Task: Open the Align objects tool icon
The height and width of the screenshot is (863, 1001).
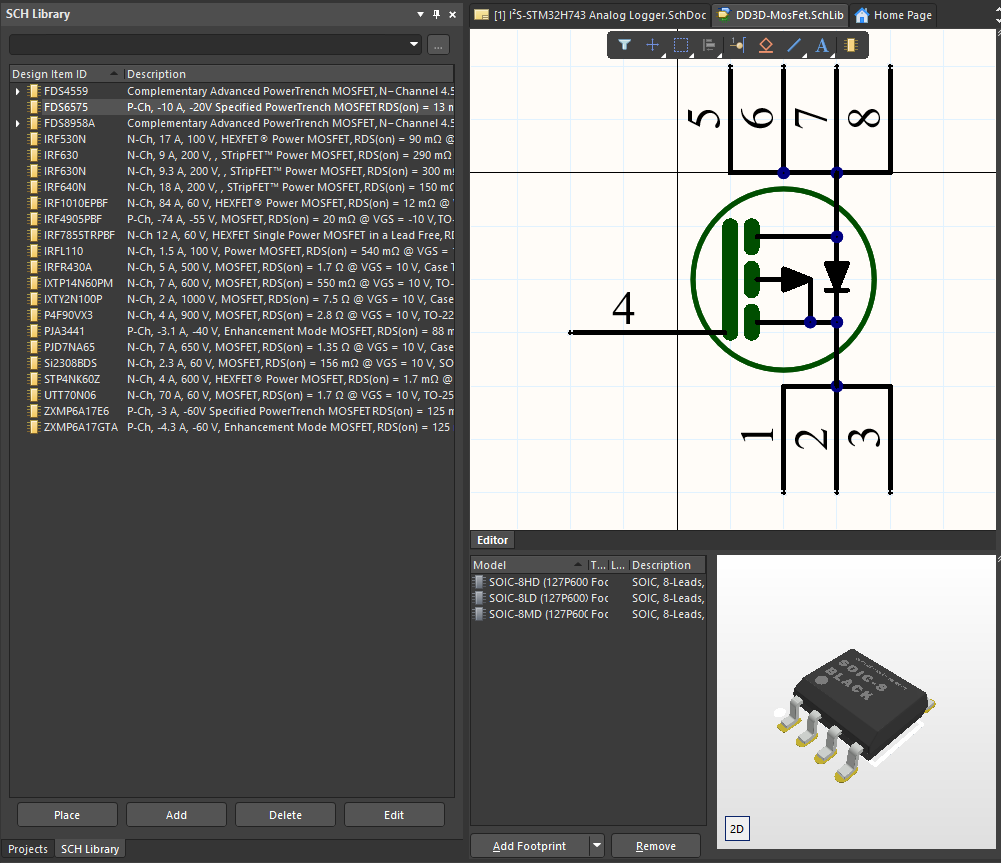Action: coord(709,45)
